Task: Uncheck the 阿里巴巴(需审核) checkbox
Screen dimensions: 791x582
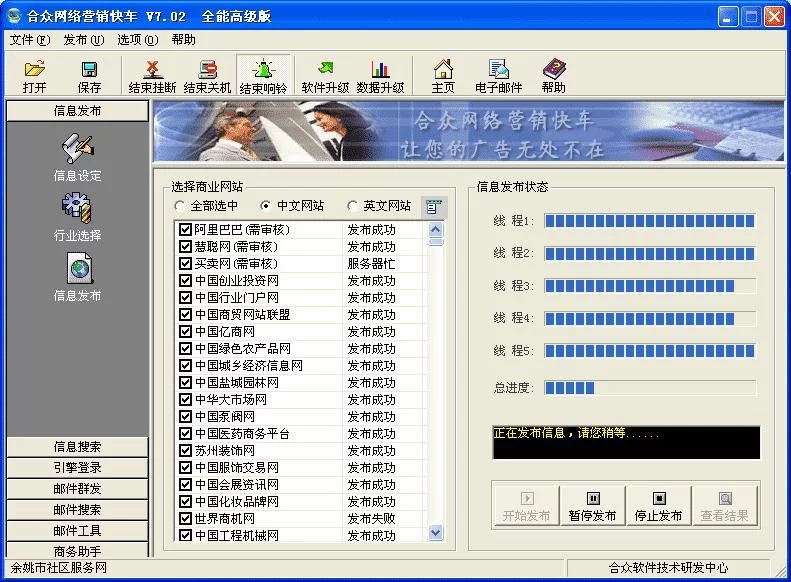Action: pos(185,229)
